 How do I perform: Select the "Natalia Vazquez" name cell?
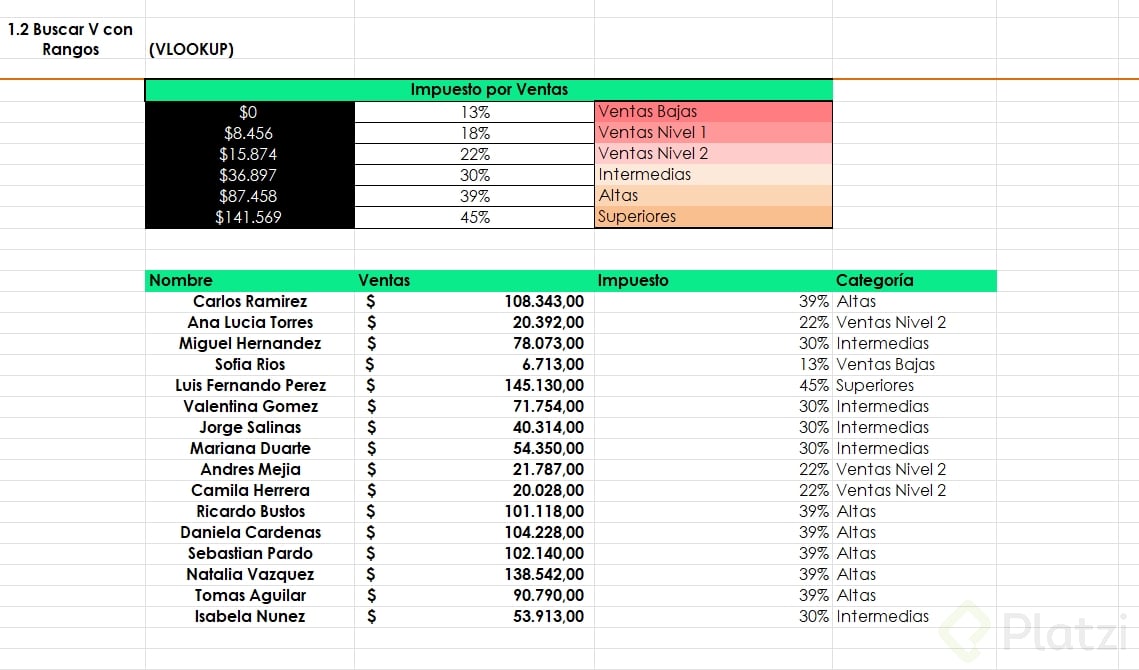250,575
